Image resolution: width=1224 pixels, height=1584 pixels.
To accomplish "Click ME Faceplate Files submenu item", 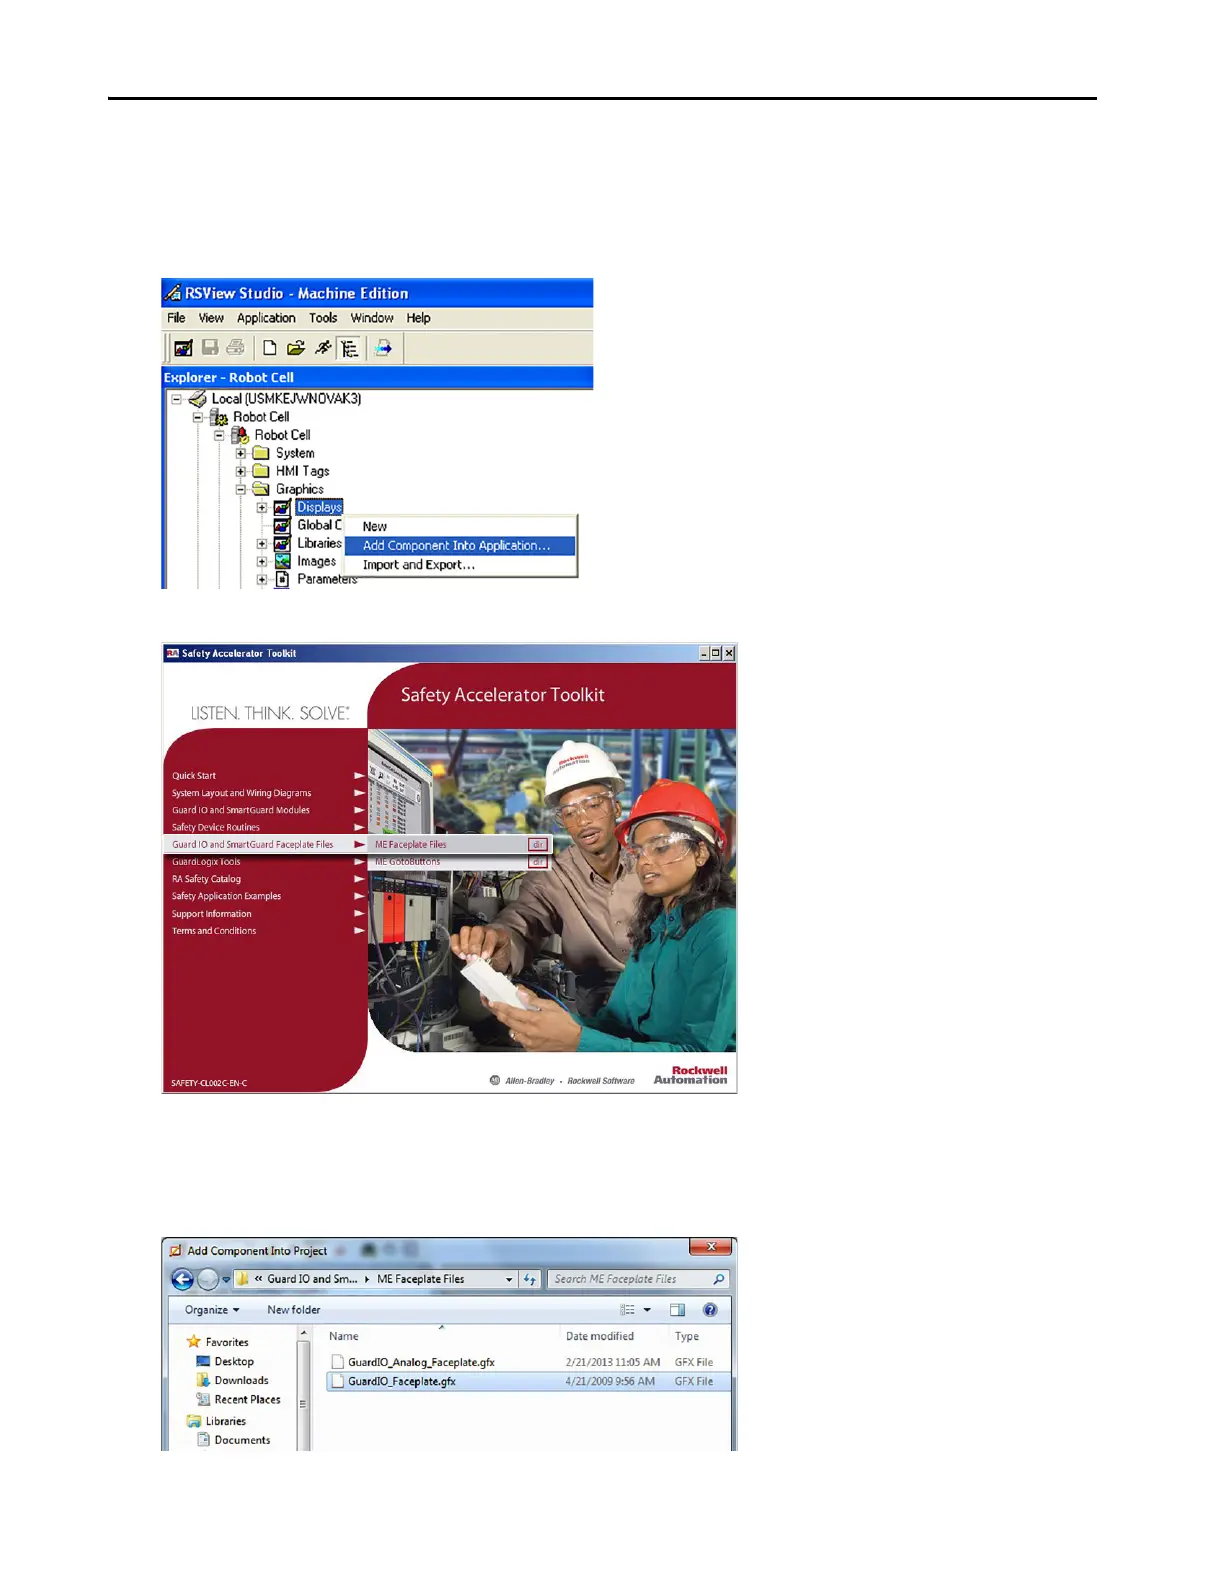I will click(410, 845).
